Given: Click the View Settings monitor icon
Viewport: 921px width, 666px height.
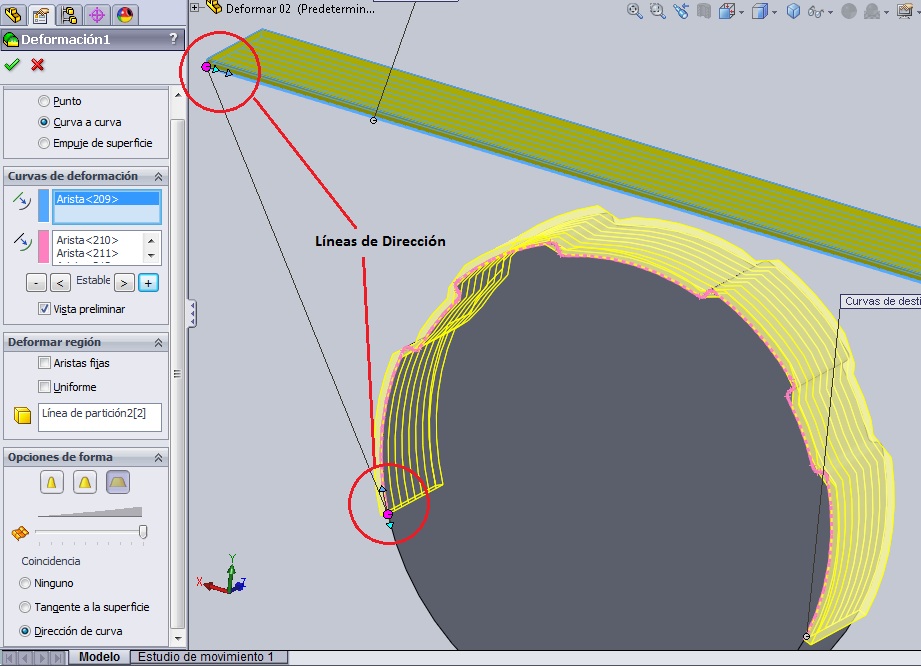Looking at the screenshot, I should click(905, 11).
